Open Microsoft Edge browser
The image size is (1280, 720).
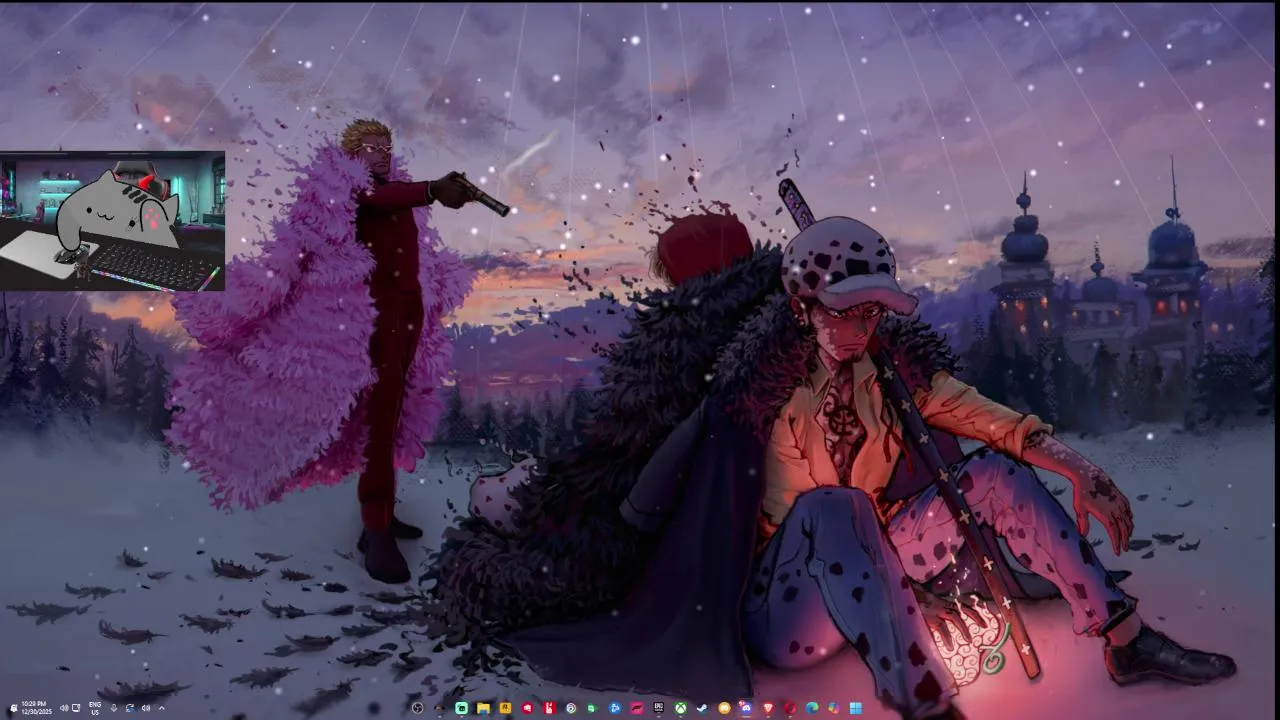coord(812,708)
